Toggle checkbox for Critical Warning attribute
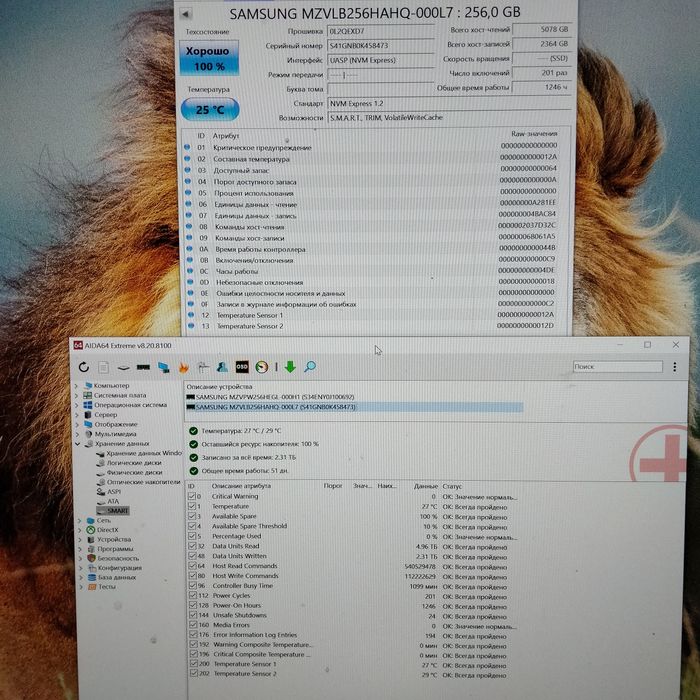 192,496
